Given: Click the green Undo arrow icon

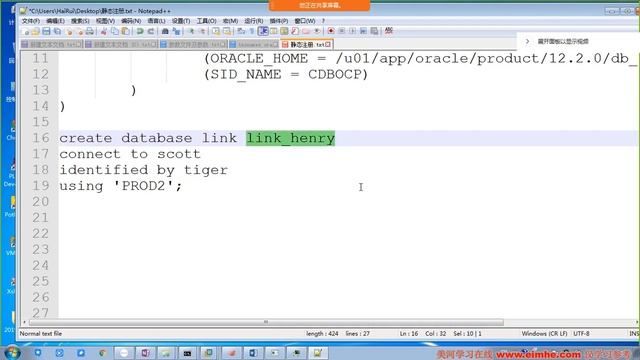Looking at the screenshot, I should [x=140, y=31].
